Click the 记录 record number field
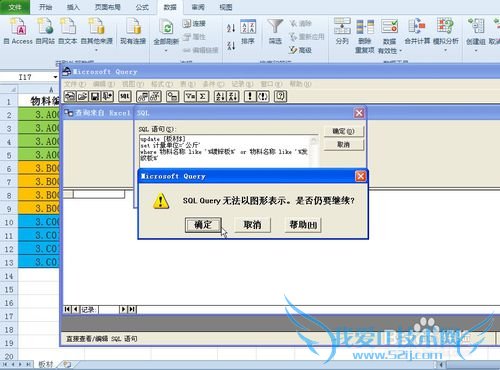 [108, 309]
